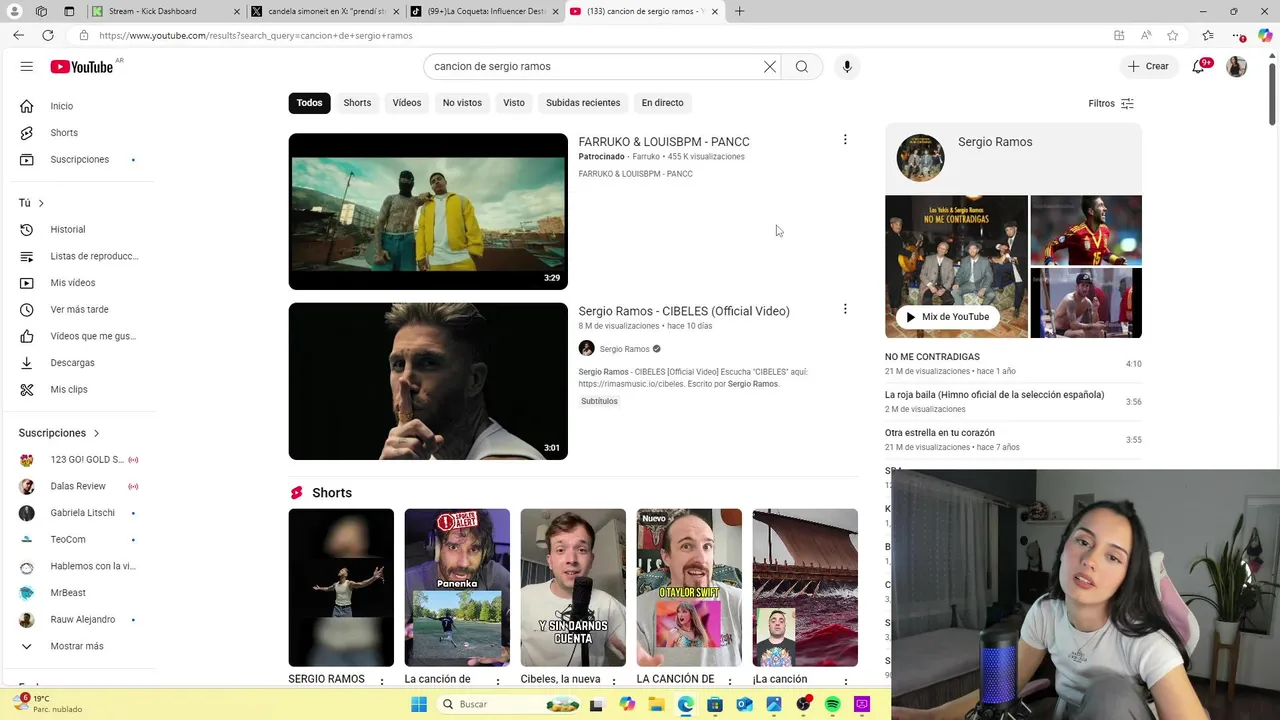Image resolution: width=1280 pixels, height=720 pixels.
Task: Play the FARRUKO & LOUISBPM - PANCC thumbnail
Action: pos(428,212)
